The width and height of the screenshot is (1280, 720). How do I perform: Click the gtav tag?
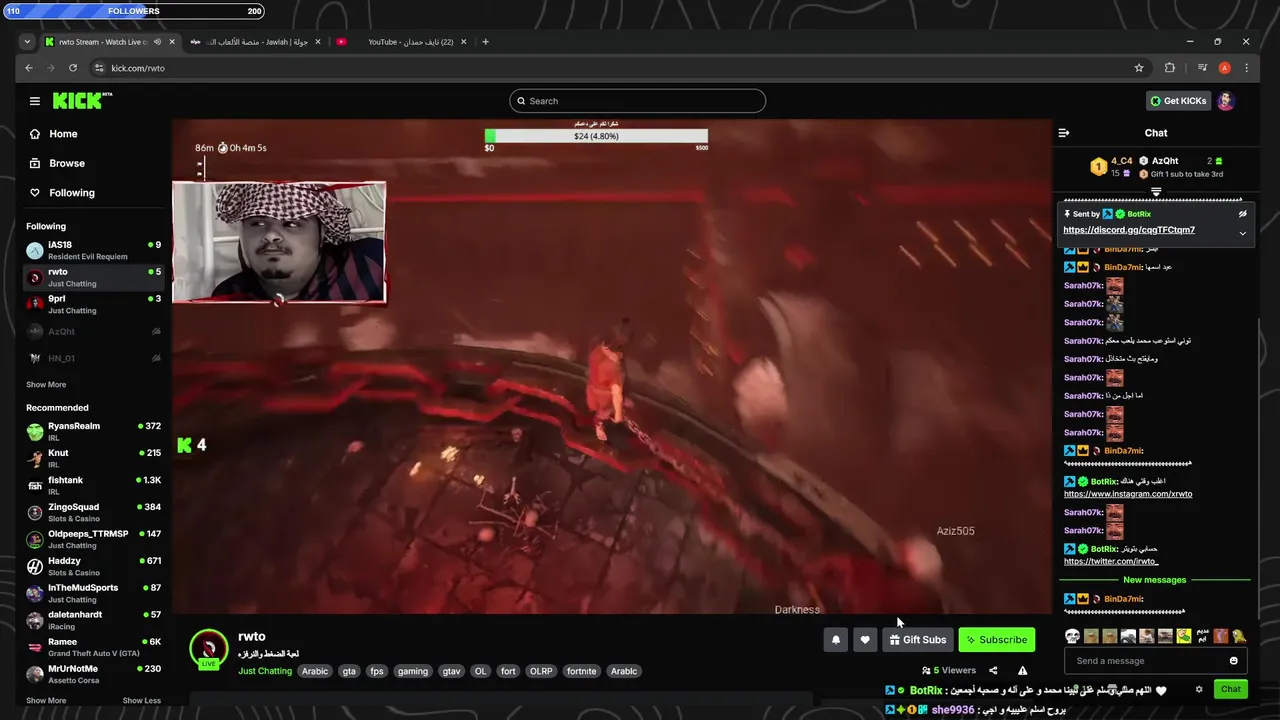coord(451,671)
